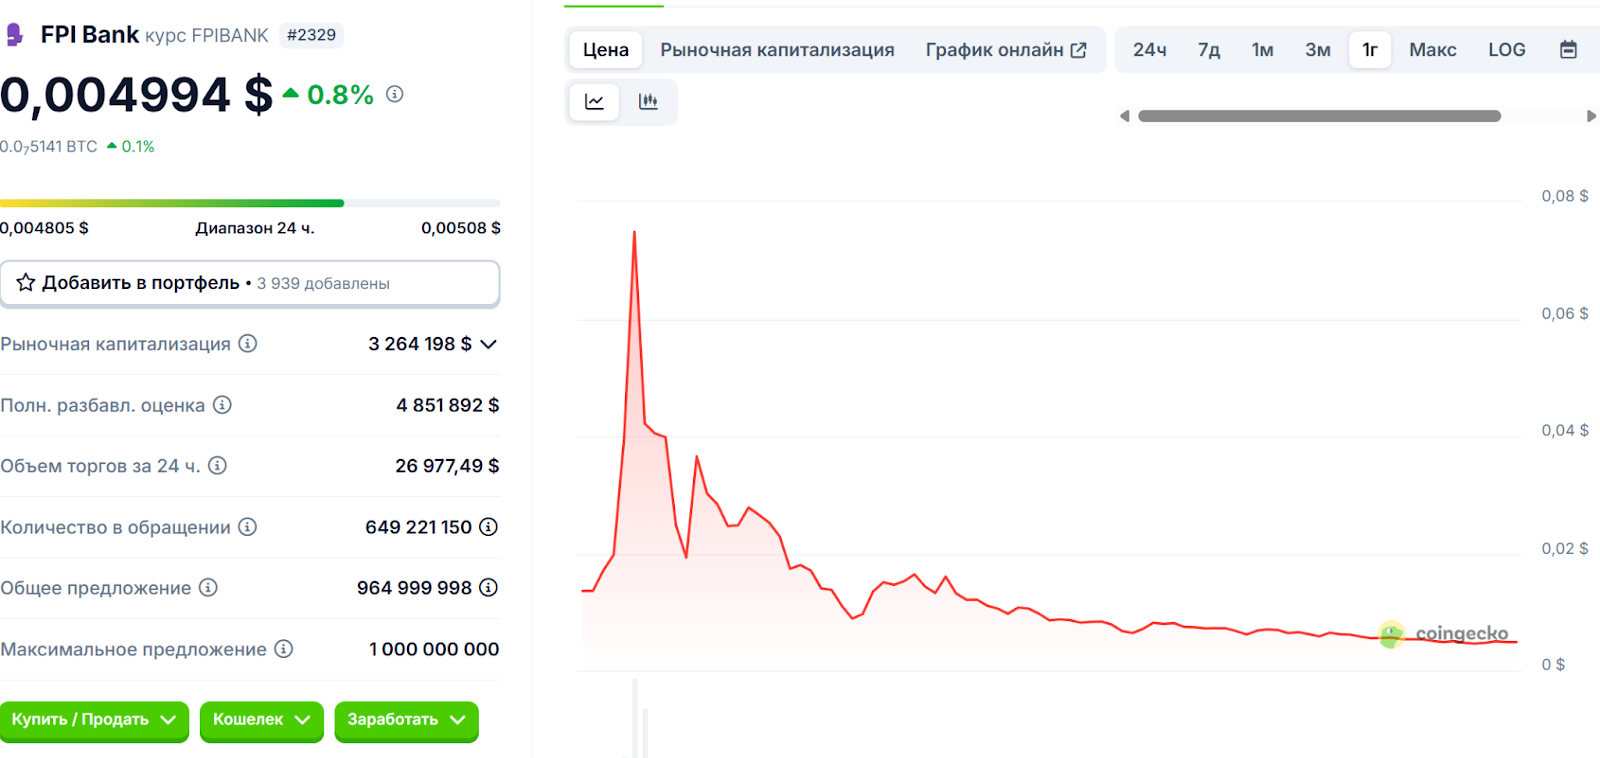Switch to Рыночная капитализация chart tab
The height and width of the screenshot is (758, 1600).
coord(777,50)
